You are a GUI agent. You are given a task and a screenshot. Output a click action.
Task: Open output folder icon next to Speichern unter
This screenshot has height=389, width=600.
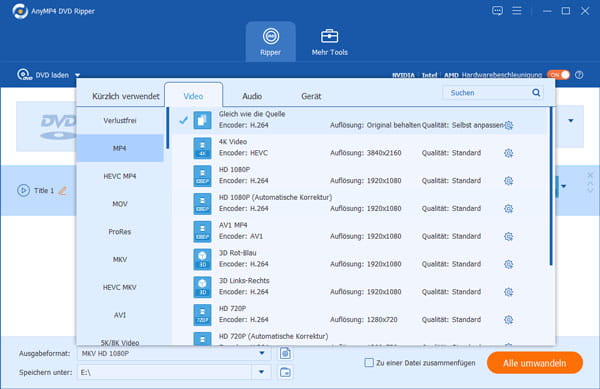[285, 372]
